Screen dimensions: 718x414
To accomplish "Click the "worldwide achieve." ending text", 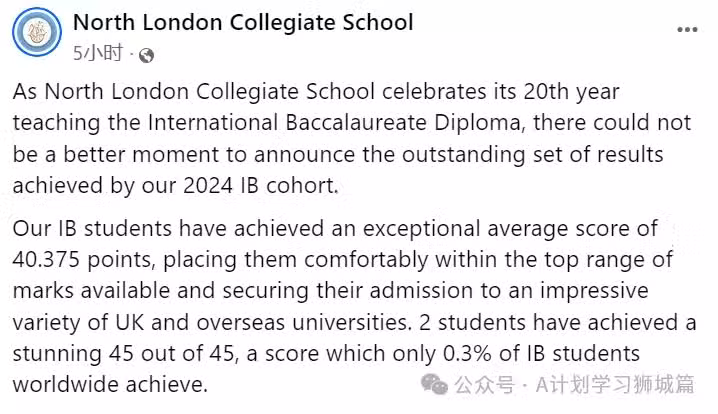I will [x=110, y=384].
